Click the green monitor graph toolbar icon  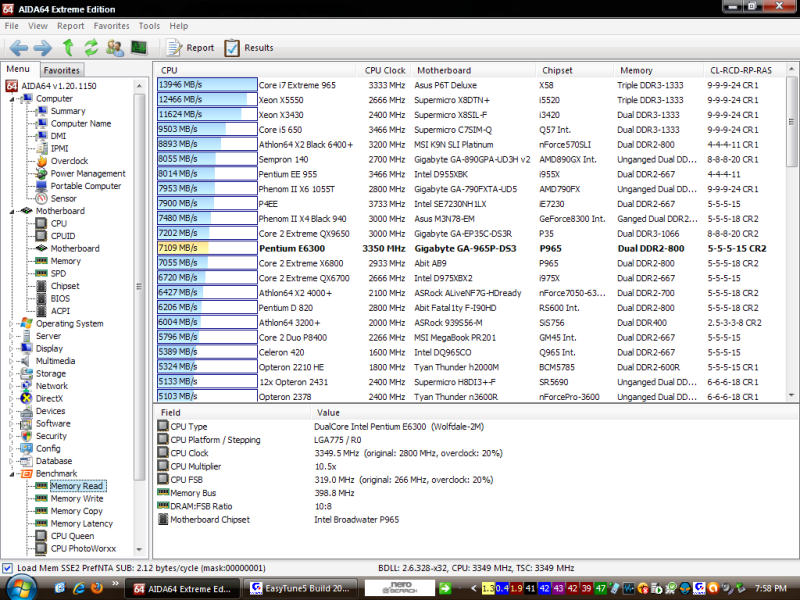coord(139,48)
